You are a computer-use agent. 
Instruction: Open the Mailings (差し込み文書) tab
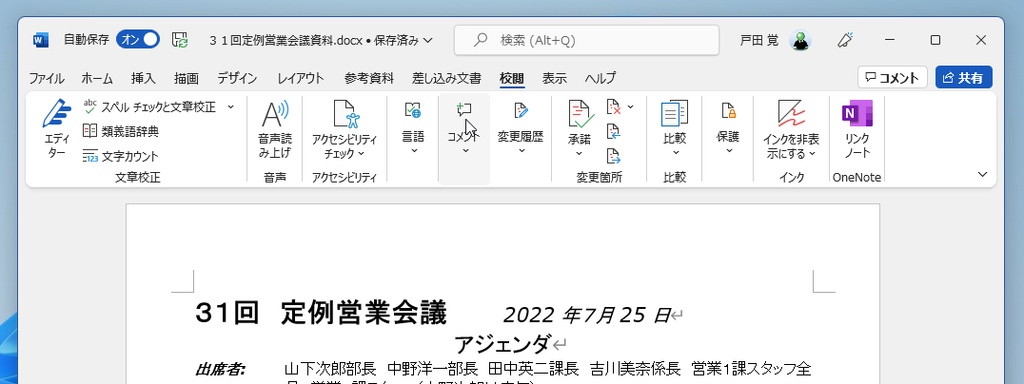click(447, 78)
